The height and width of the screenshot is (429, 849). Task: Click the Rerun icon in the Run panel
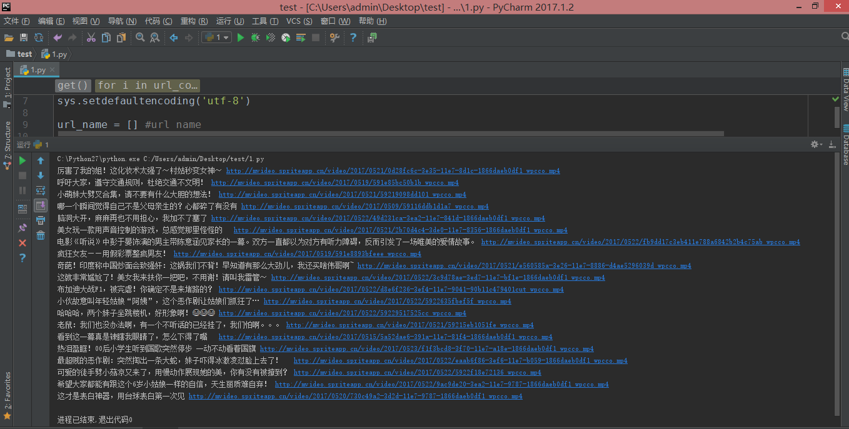[23, 160]
